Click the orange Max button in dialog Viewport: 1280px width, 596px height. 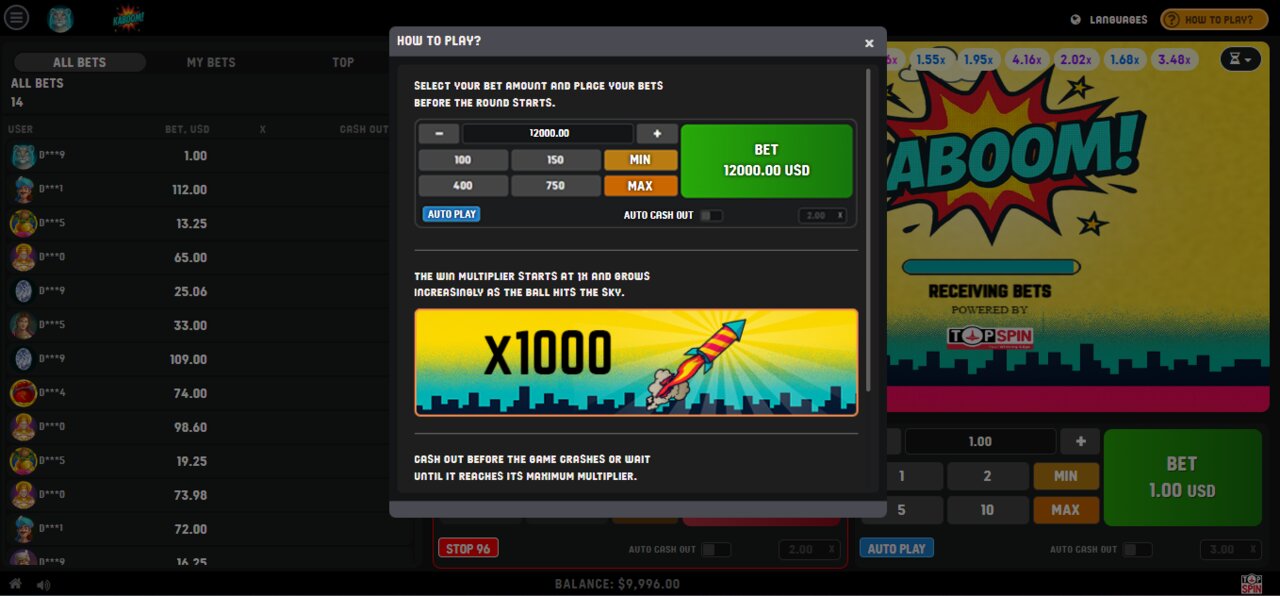[x=641, y=186]
